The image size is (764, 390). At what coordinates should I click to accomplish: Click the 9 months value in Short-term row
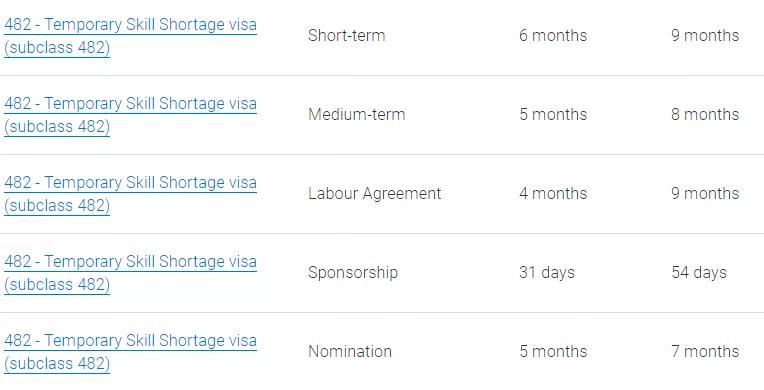[705, 36]
